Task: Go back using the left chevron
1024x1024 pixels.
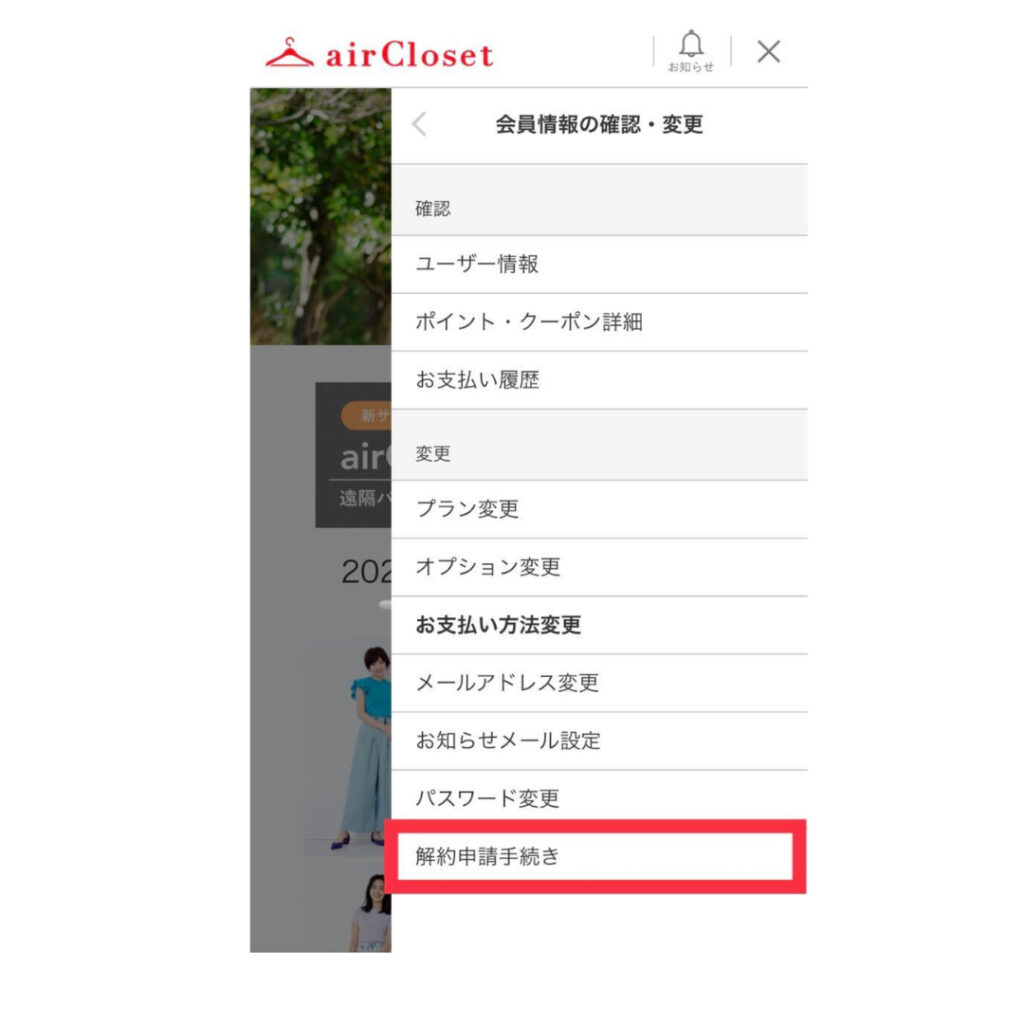Action: point(419,123)
